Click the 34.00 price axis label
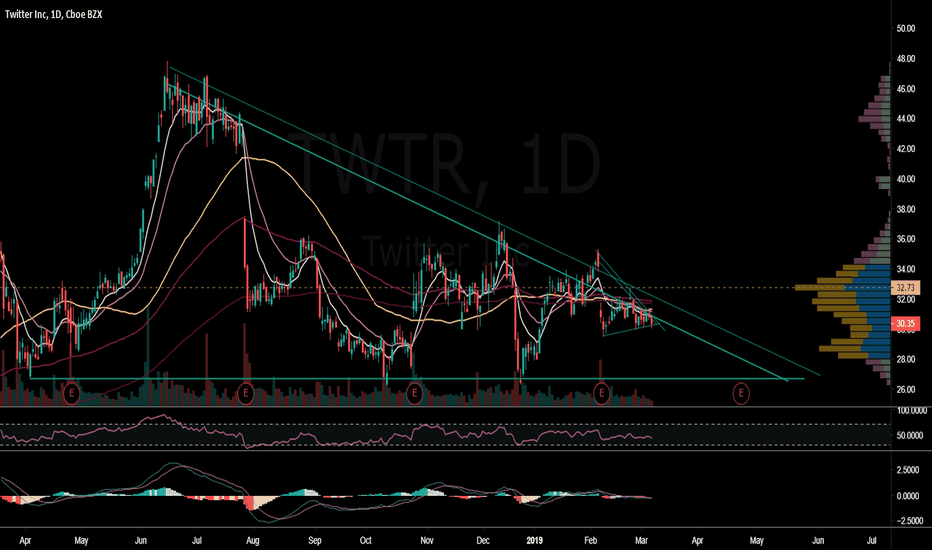The width and height of the screenshot is (932, 550). 906,269
